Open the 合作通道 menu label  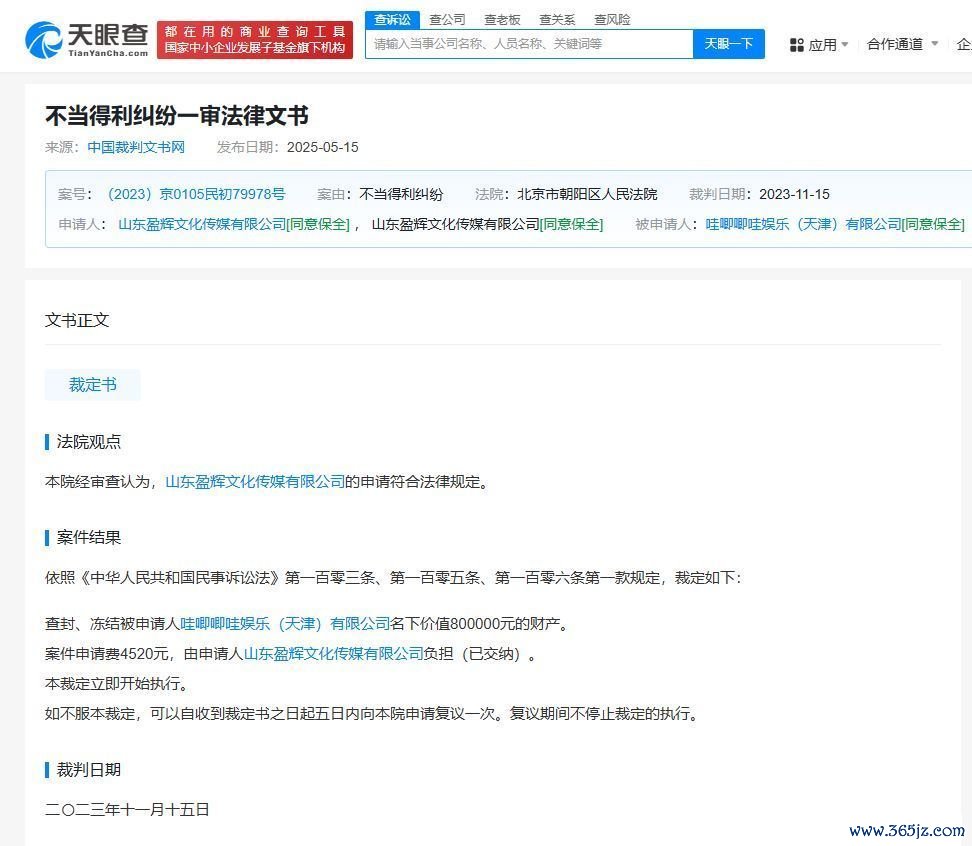895,44
